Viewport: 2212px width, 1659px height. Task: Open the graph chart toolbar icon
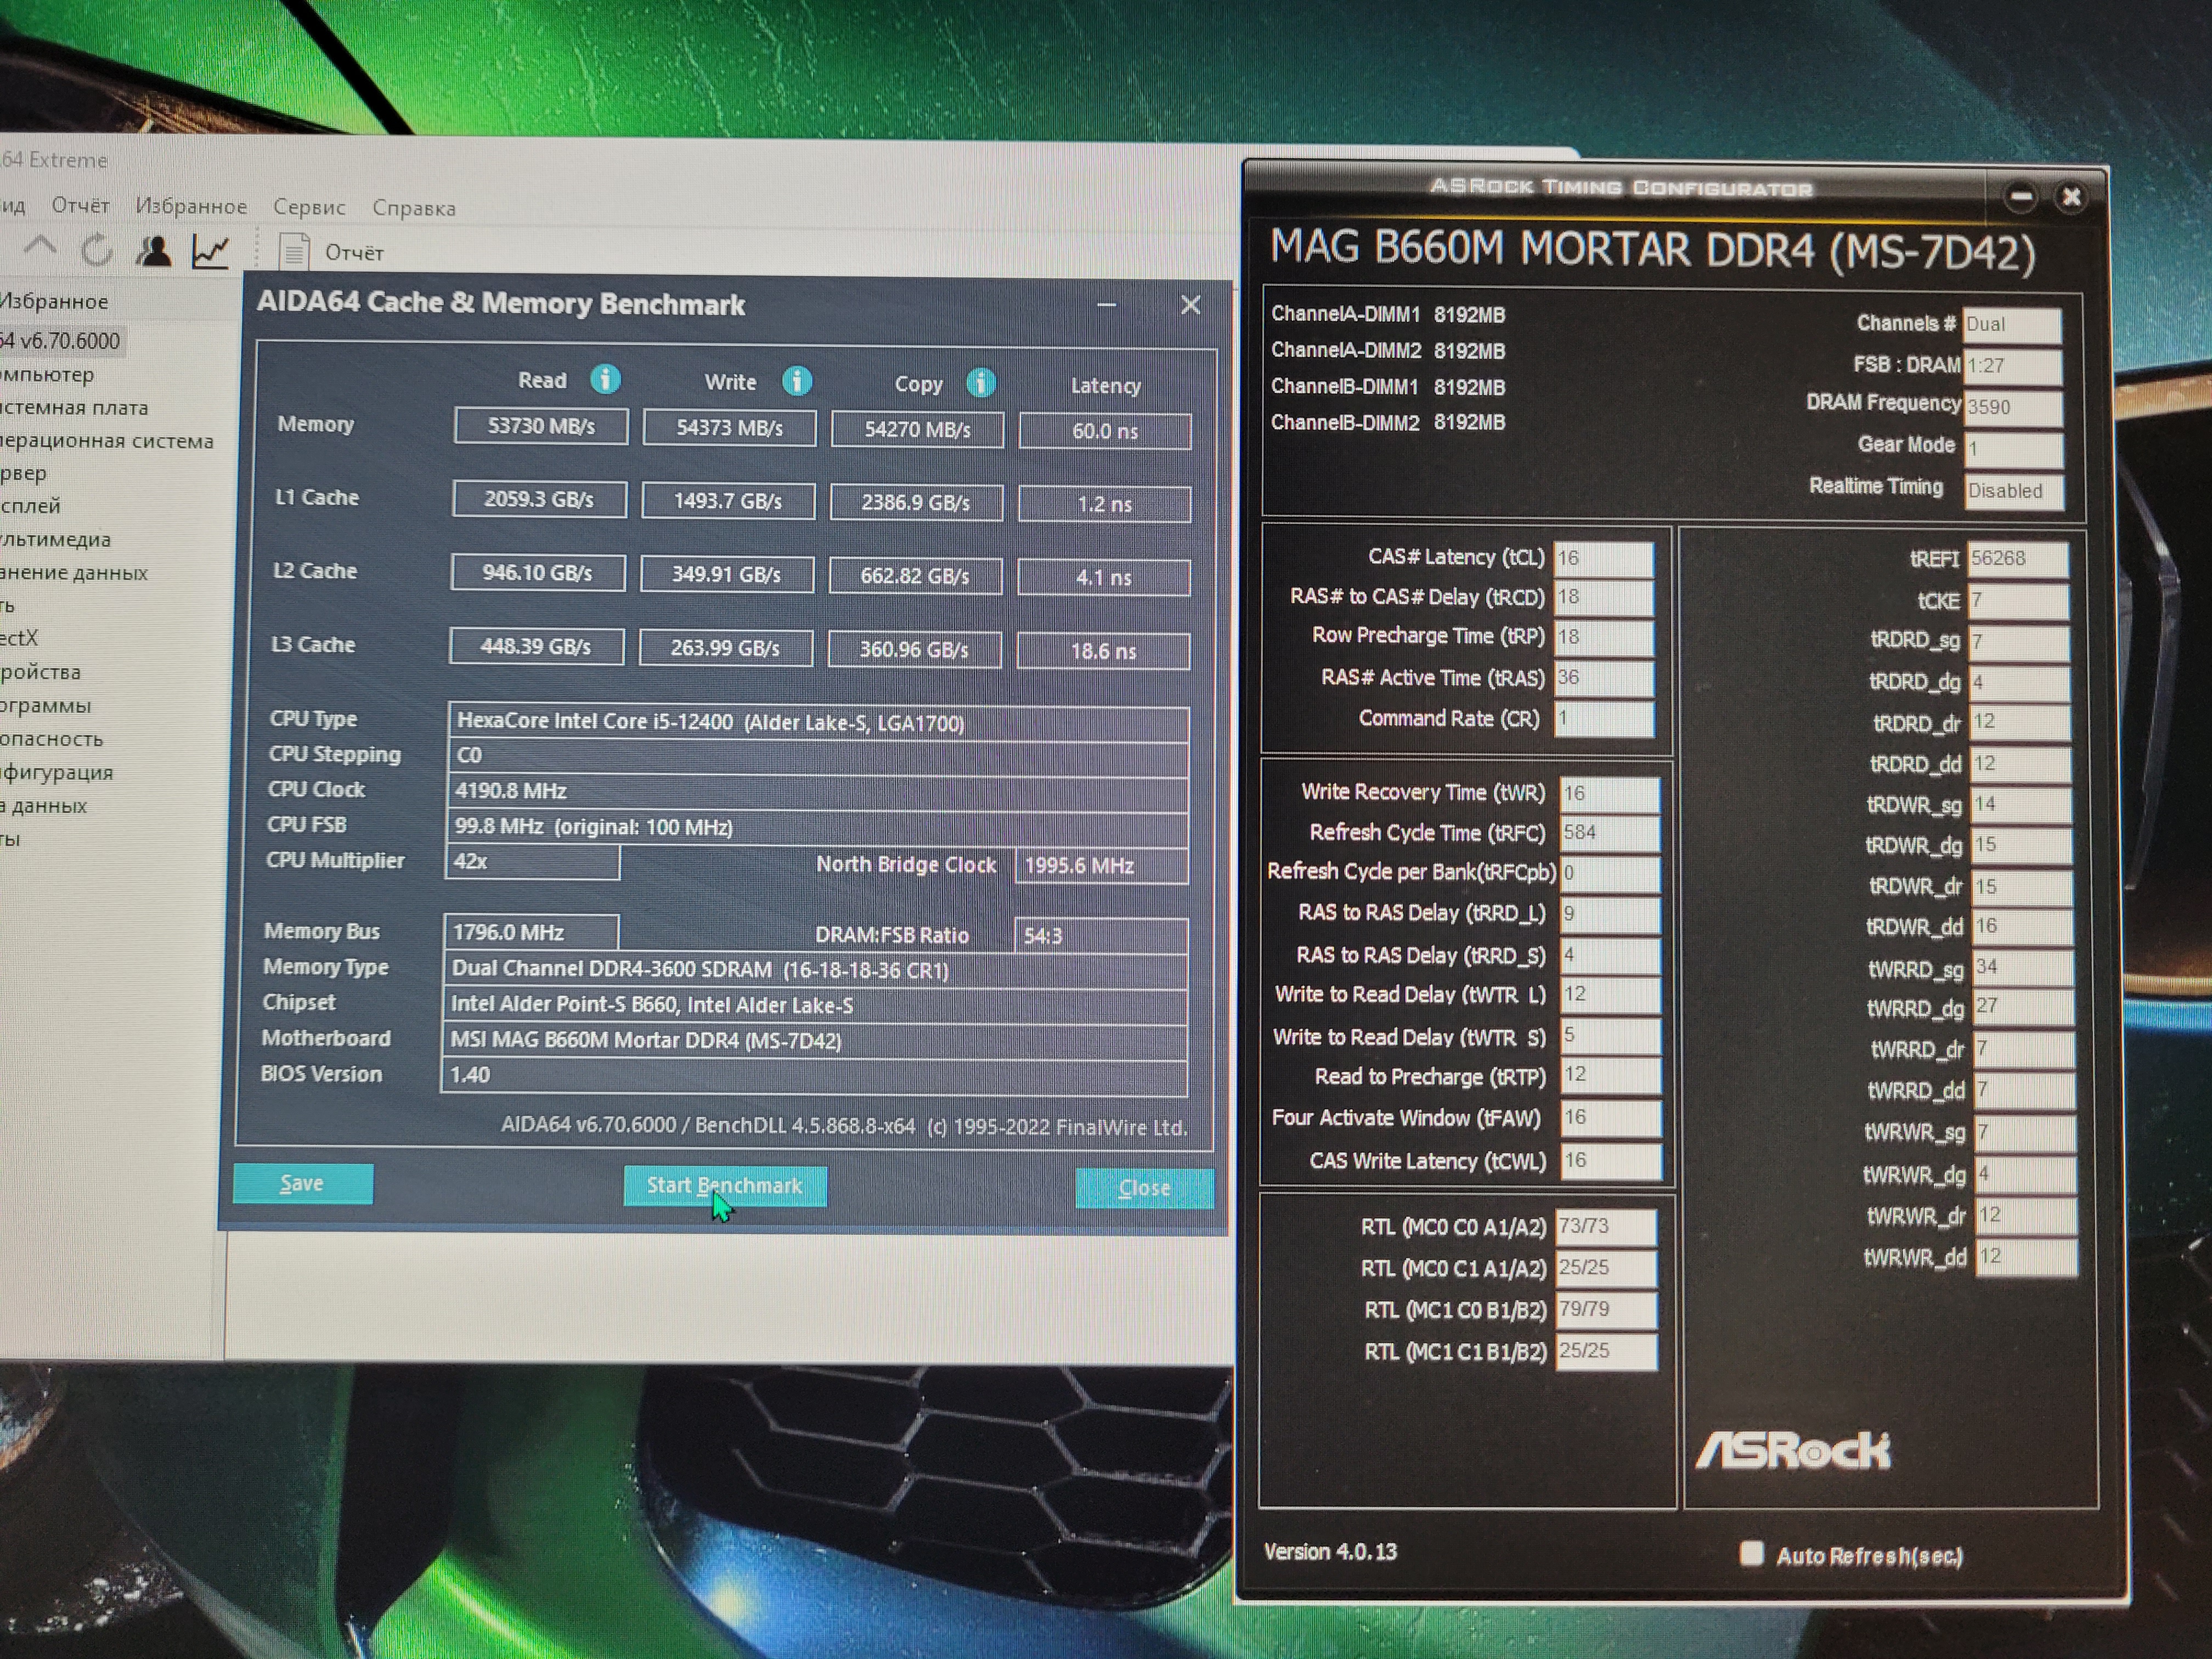211,251
